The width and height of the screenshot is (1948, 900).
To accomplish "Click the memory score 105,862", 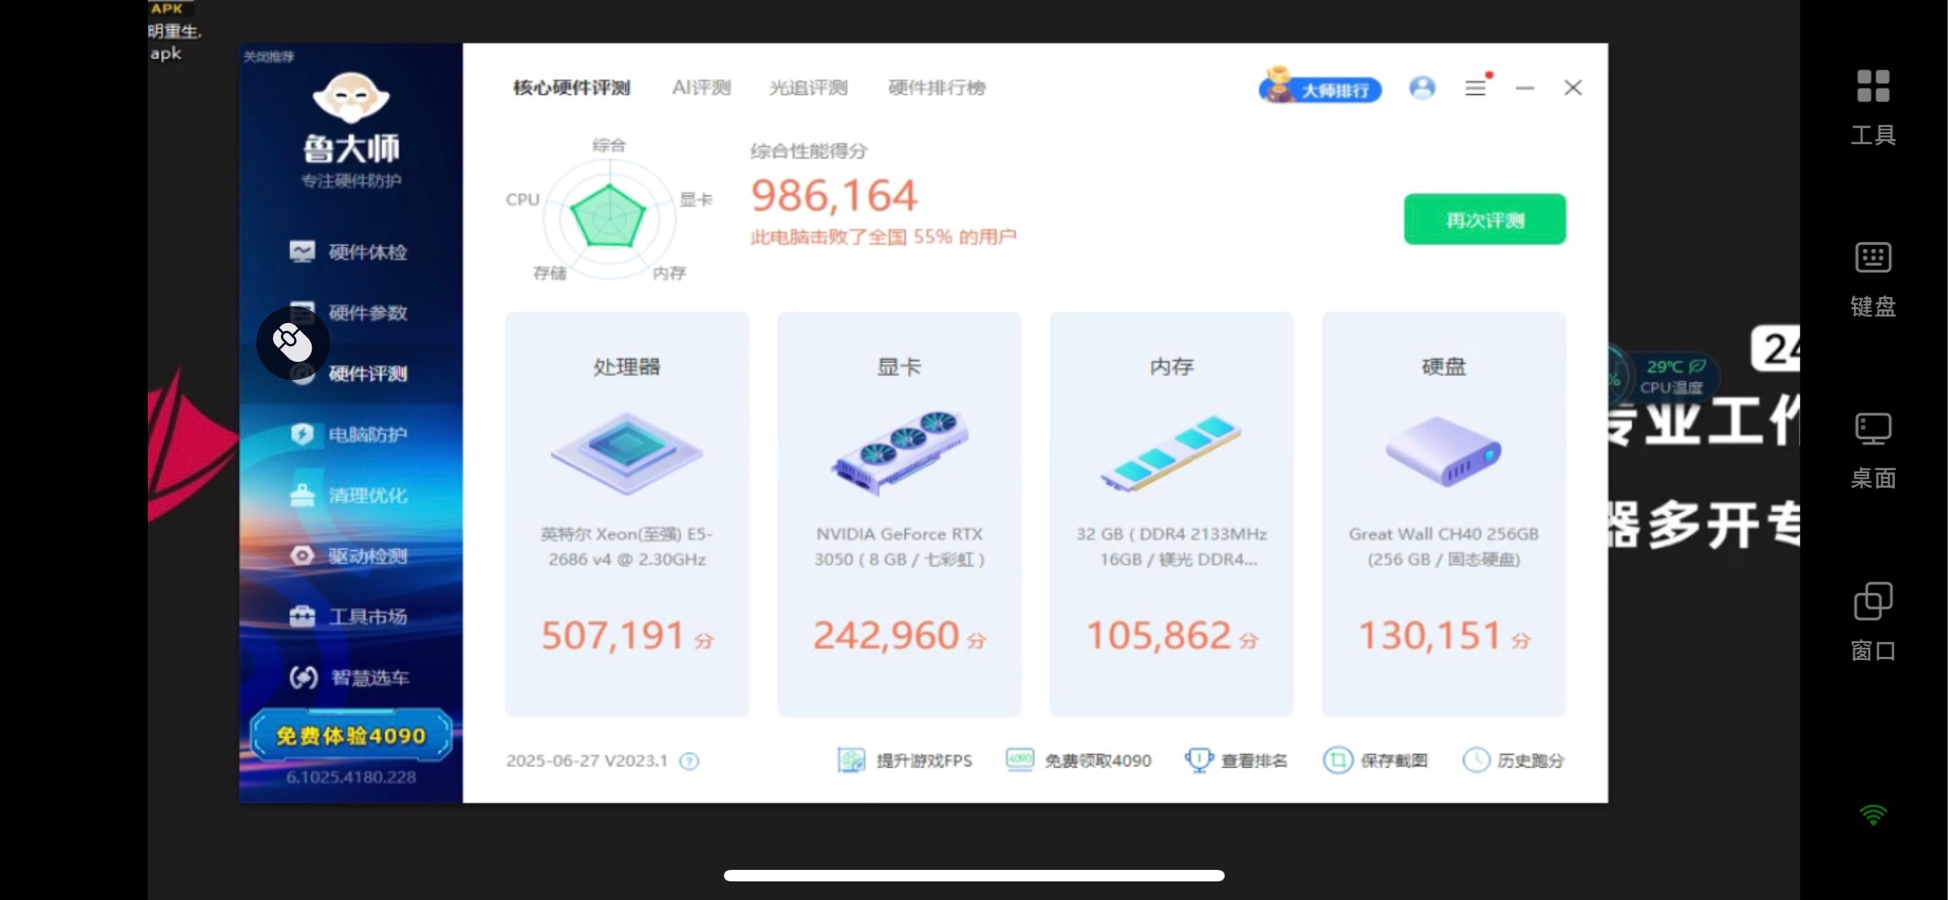I will [x=1159, y=636].
